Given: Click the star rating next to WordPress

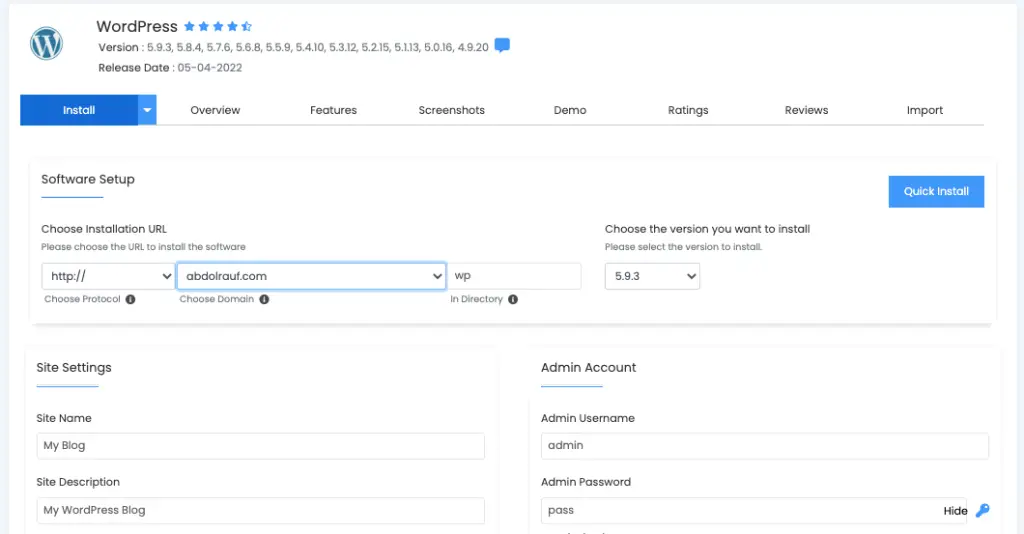Looking at the screenshot, I should (x=217, y=26).
